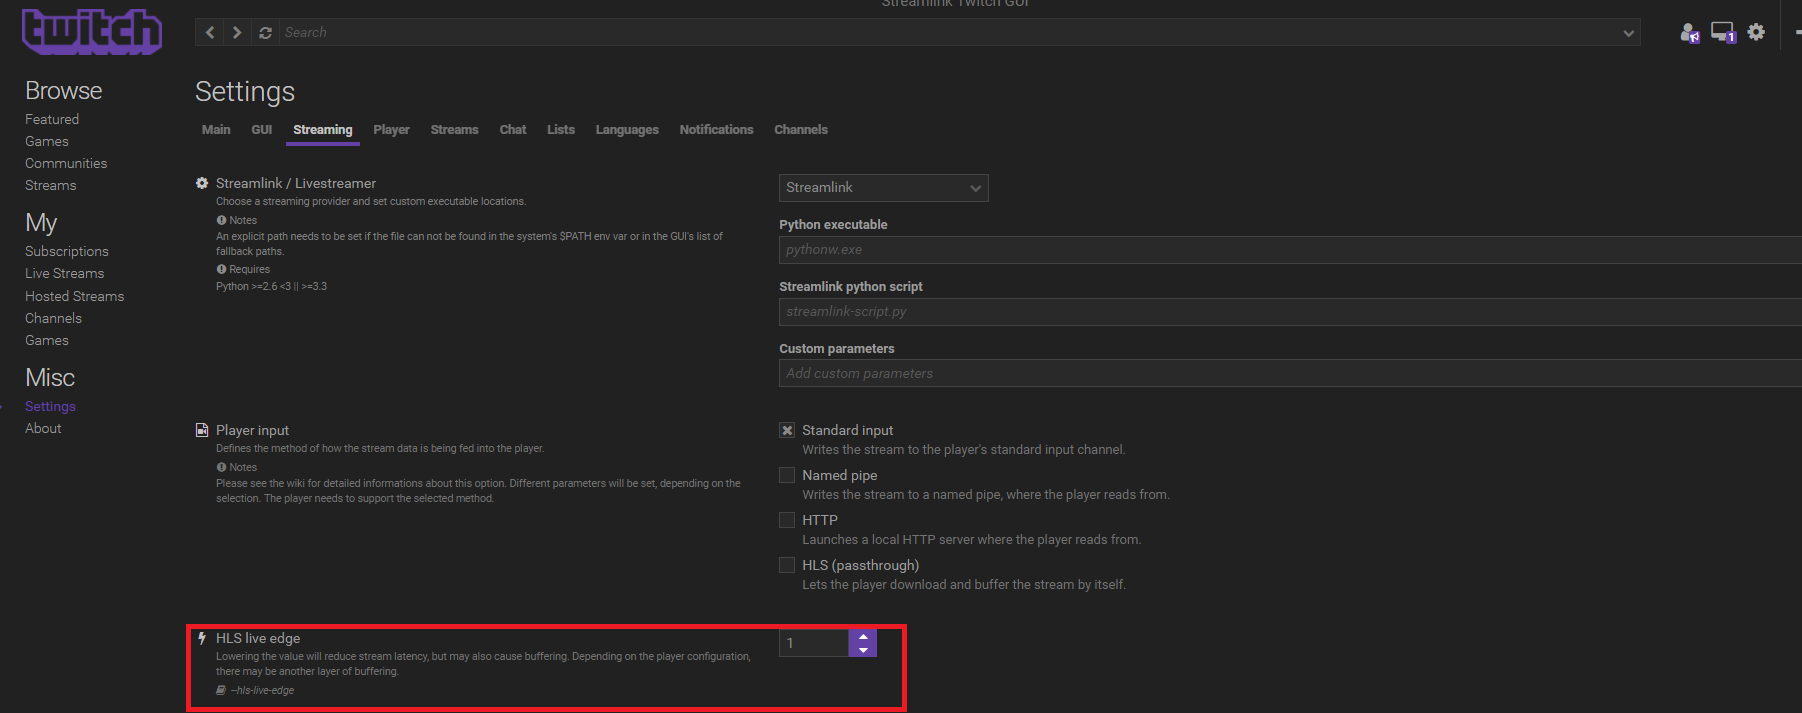1802x713 pixels.
Task: Click the --hls-live-edge parameter text
Action: tap(262, 690)
